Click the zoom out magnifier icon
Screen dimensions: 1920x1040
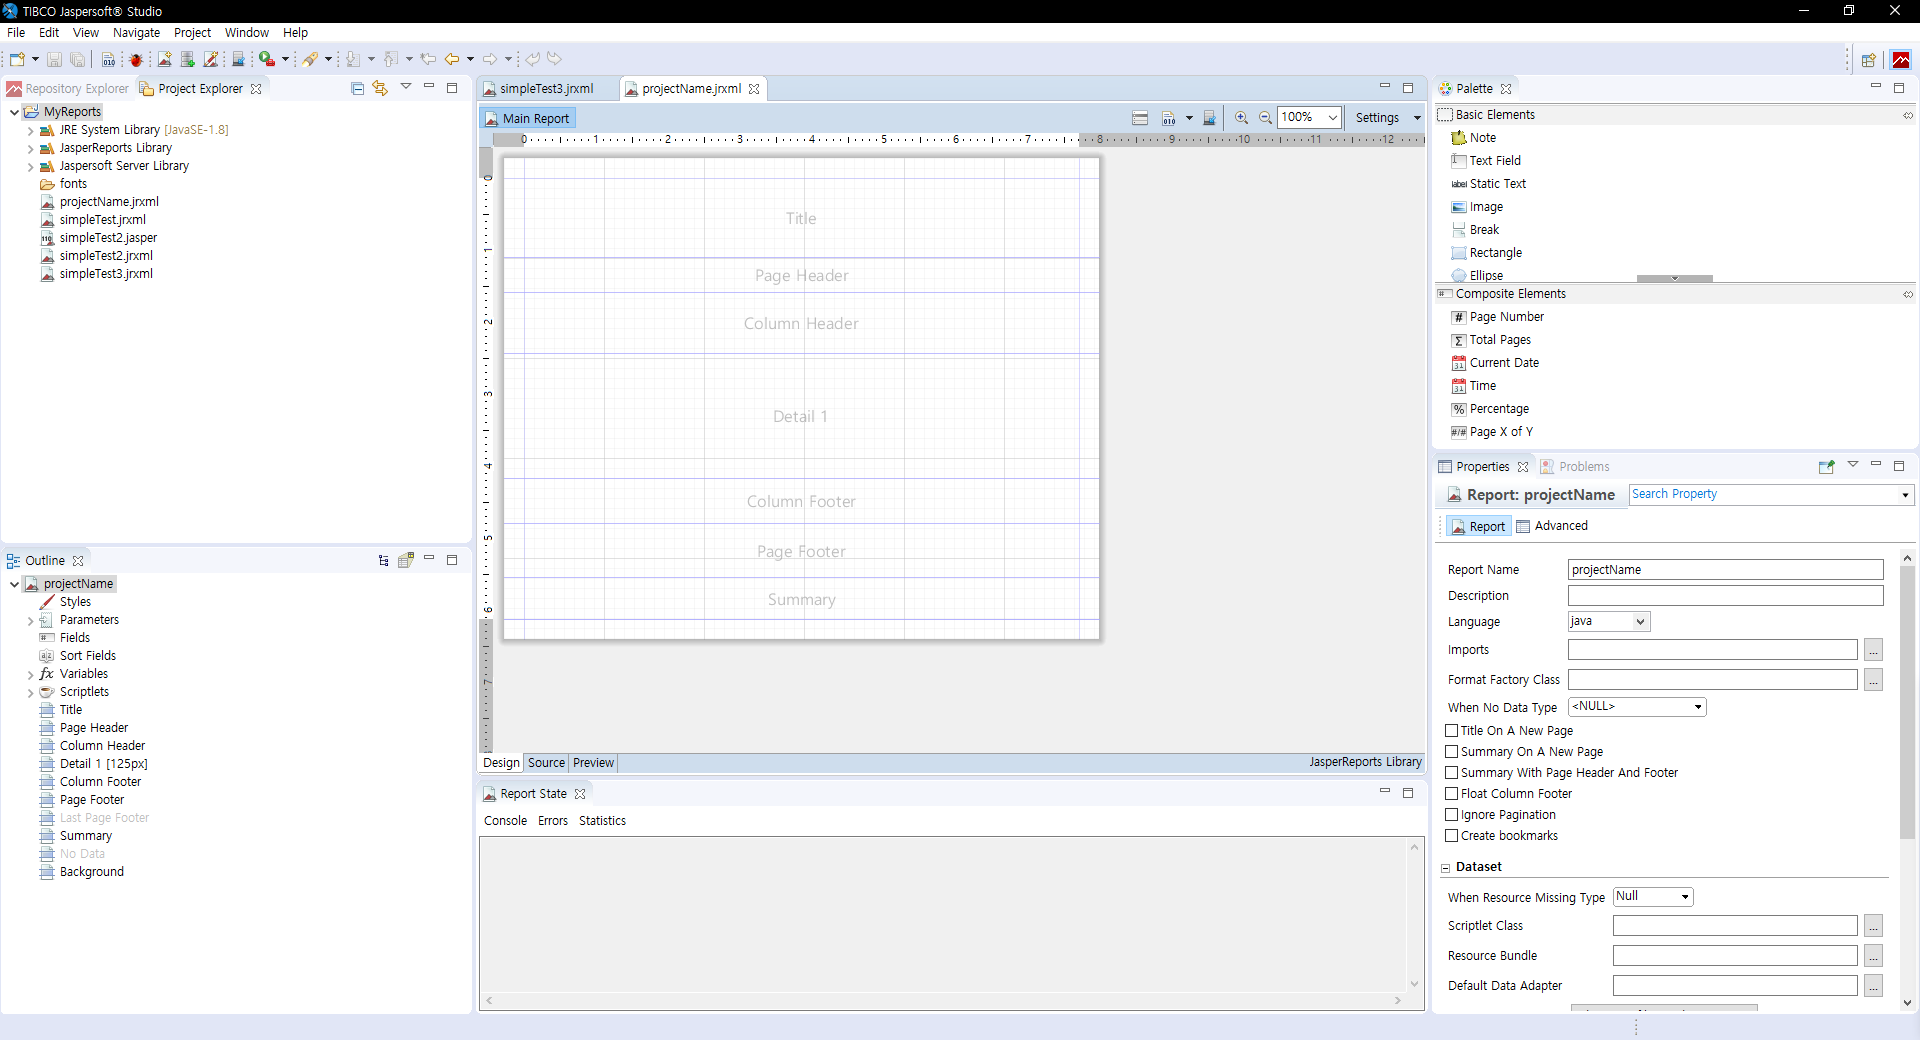click(1265, 118)
